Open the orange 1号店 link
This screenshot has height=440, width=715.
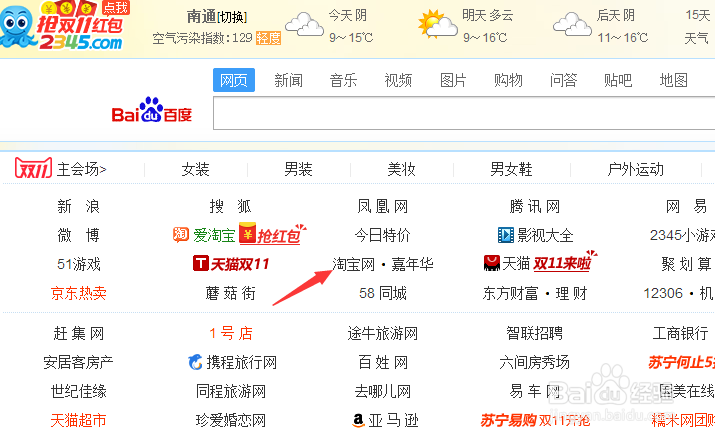[230, 333]
